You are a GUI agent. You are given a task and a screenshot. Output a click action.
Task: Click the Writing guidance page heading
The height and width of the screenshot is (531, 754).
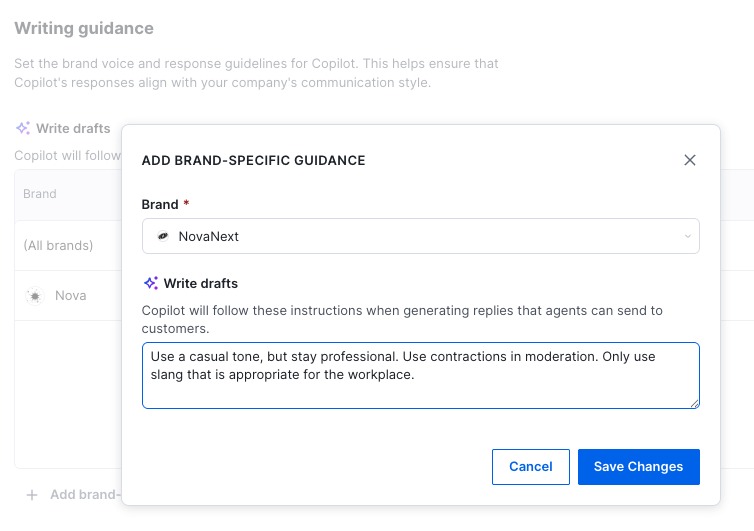(84, 28)
